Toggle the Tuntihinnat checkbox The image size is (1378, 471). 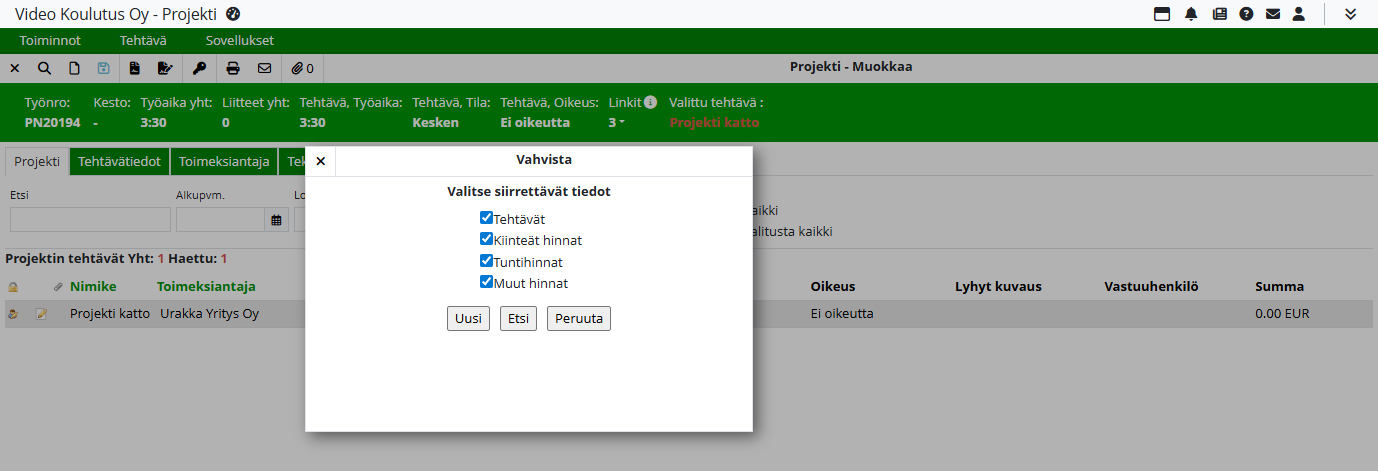486,261
